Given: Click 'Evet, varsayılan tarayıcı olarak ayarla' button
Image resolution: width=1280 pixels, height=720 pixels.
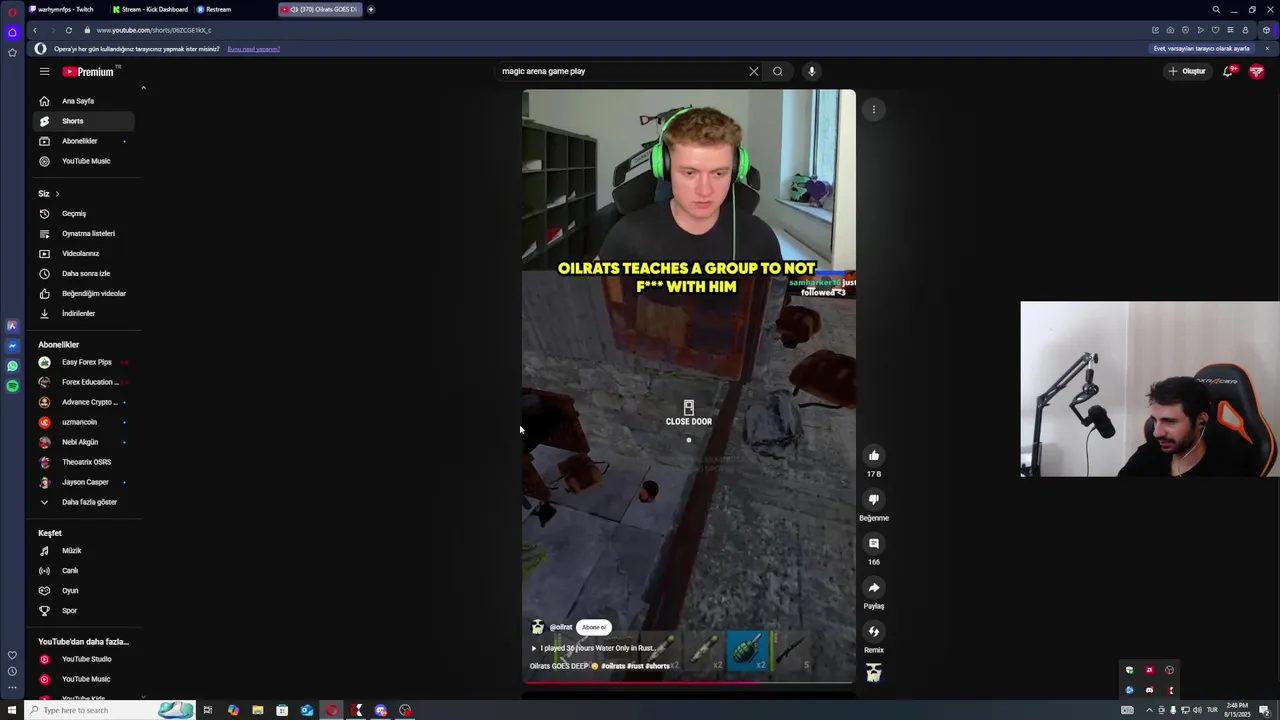Looking at the screenshot, I should 1201,48.
